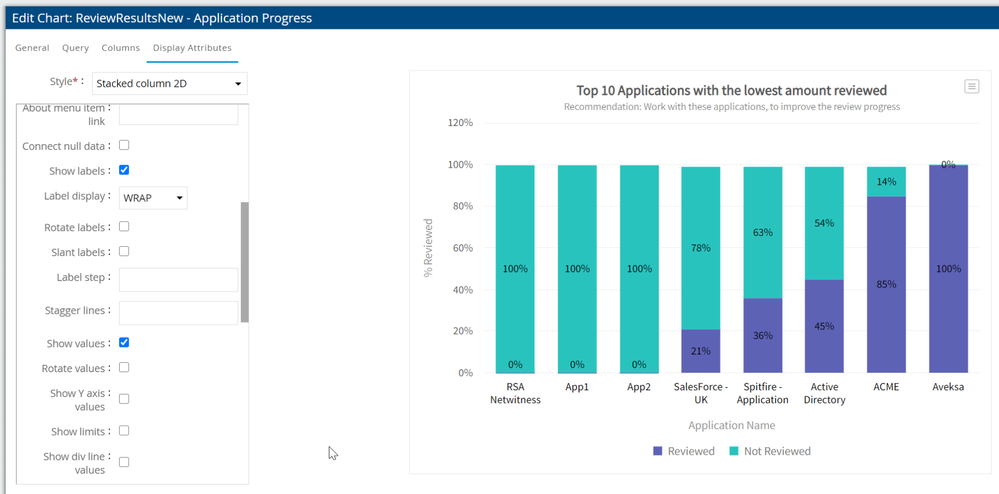
Task: Uncheck the Show values checkbox
Action: tap(124, 342)
